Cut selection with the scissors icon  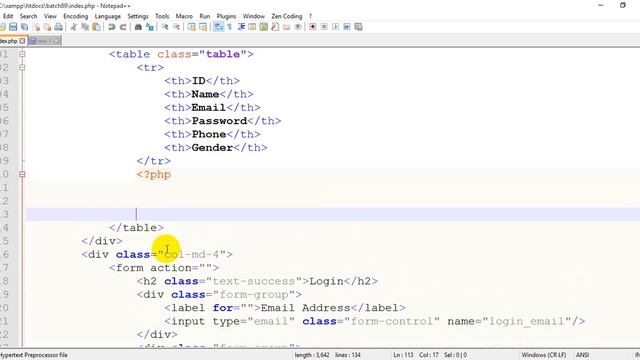tap(73, 27)
